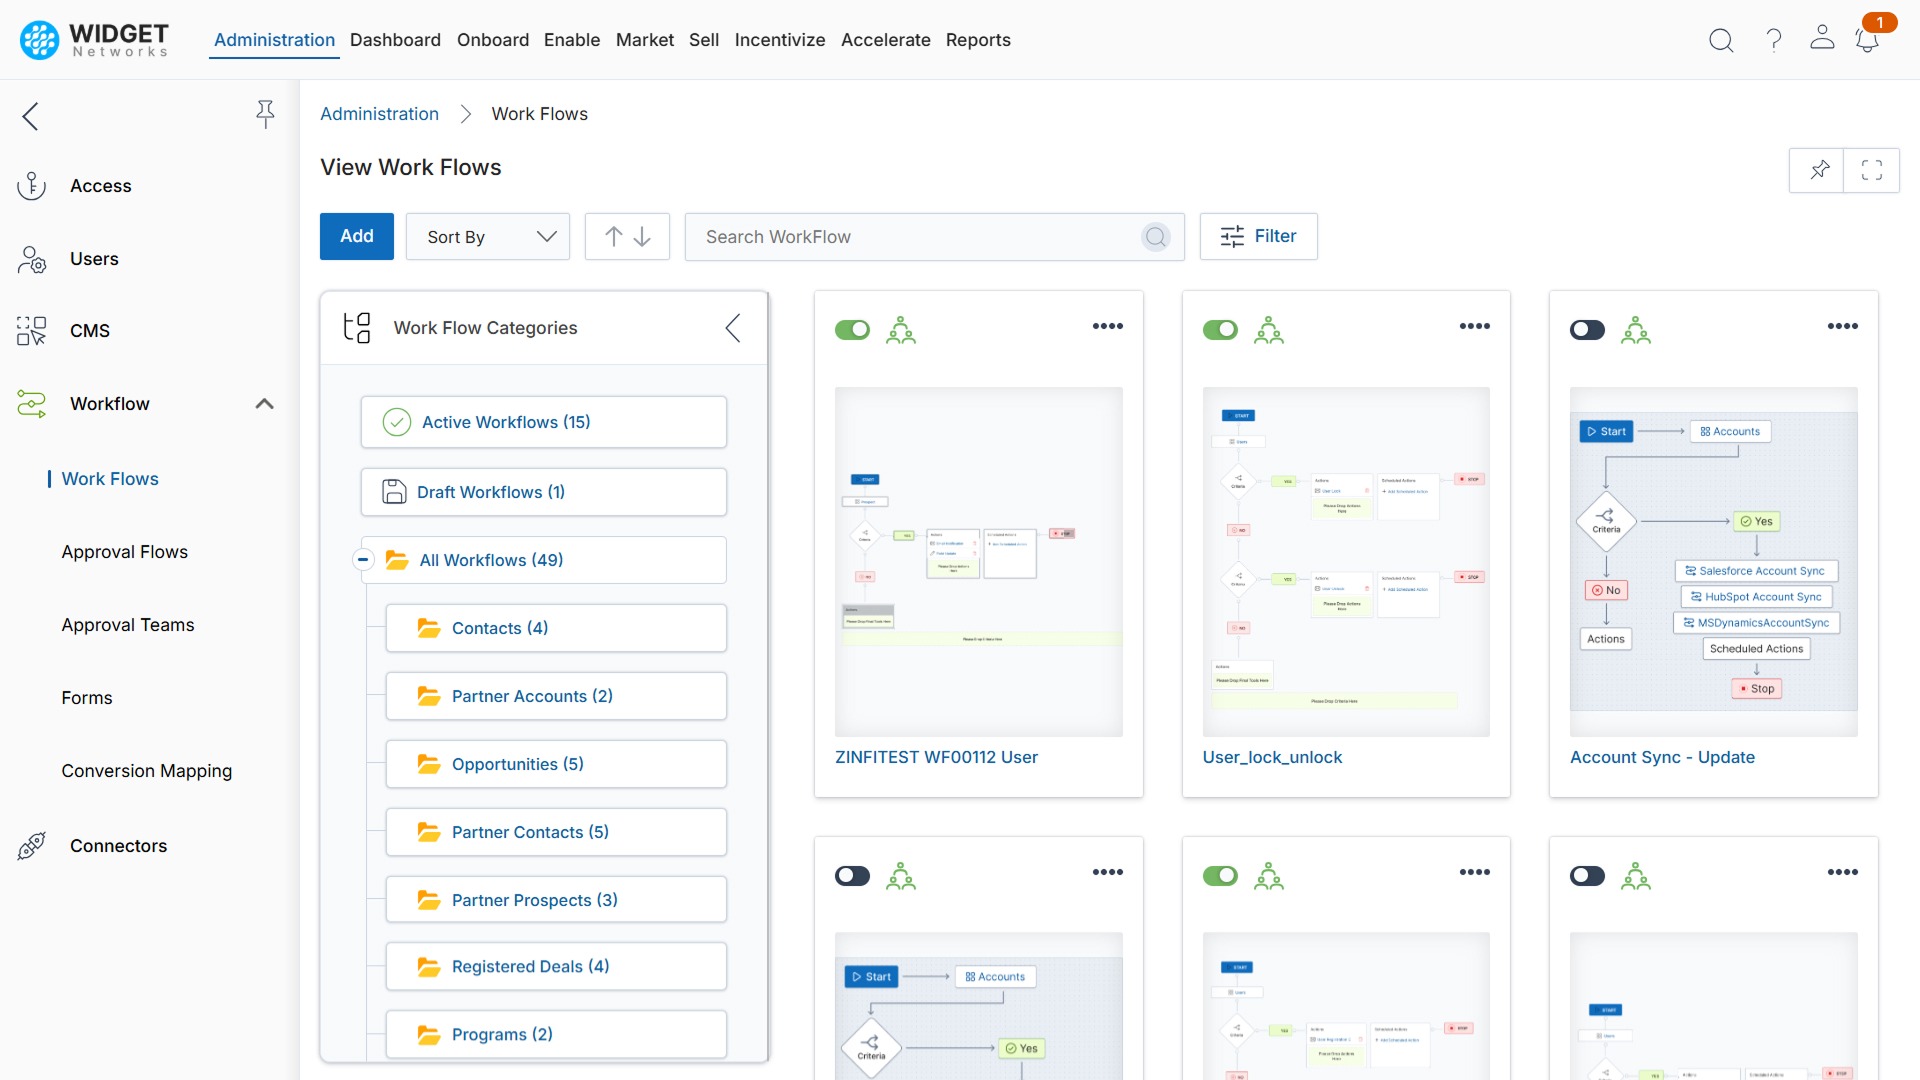
Task: Click the help question mark icon
Action: pyautogui.click(x=1773, y=40)
